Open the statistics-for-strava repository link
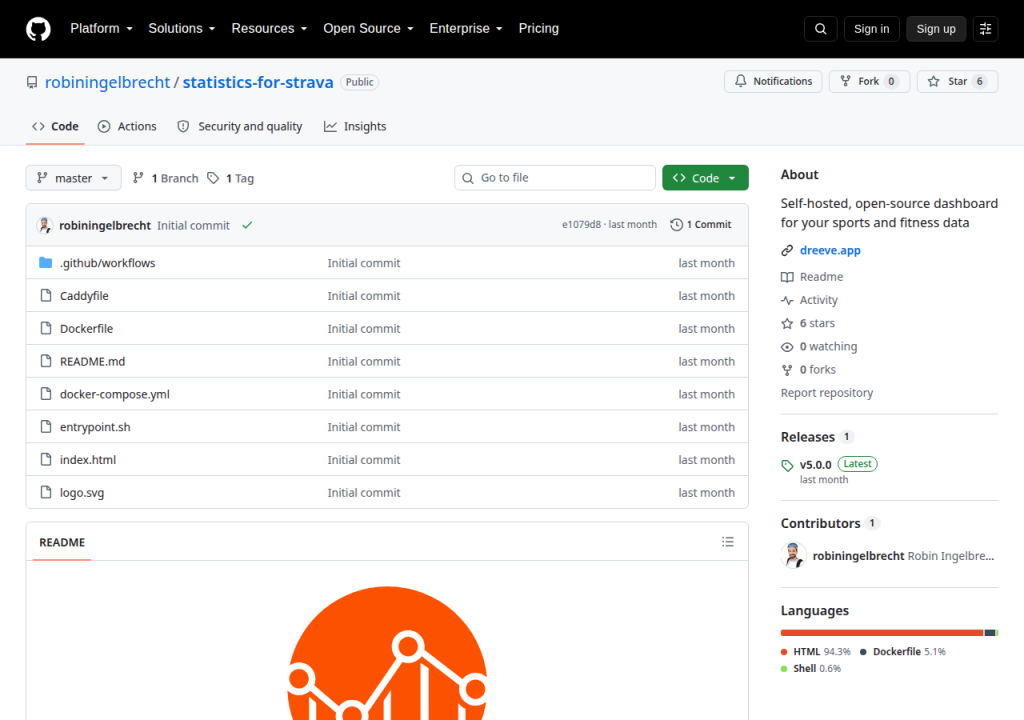This screenshot has width=1024, height=720. (x=258, y=82)
